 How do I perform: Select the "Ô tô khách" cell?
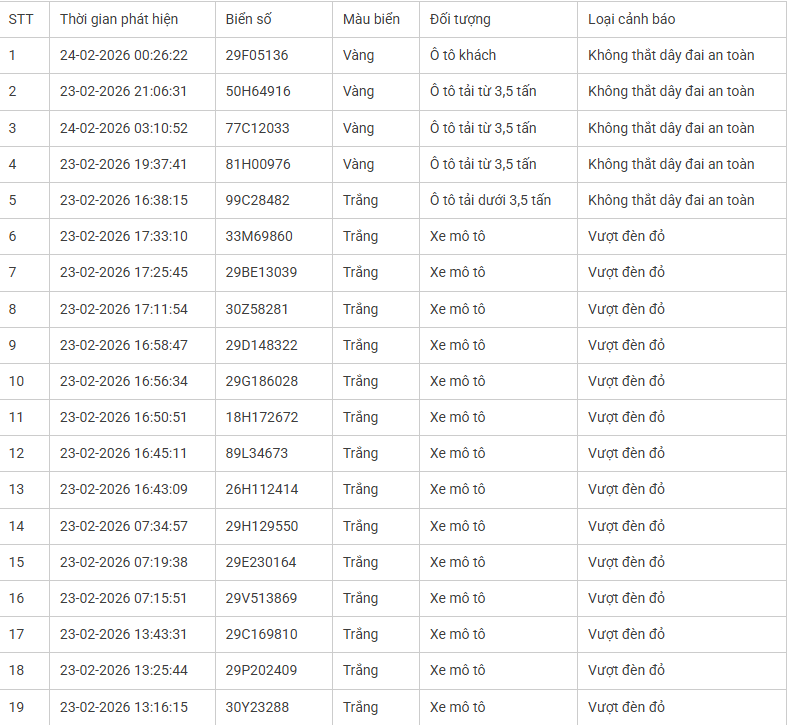click(463, 55)
